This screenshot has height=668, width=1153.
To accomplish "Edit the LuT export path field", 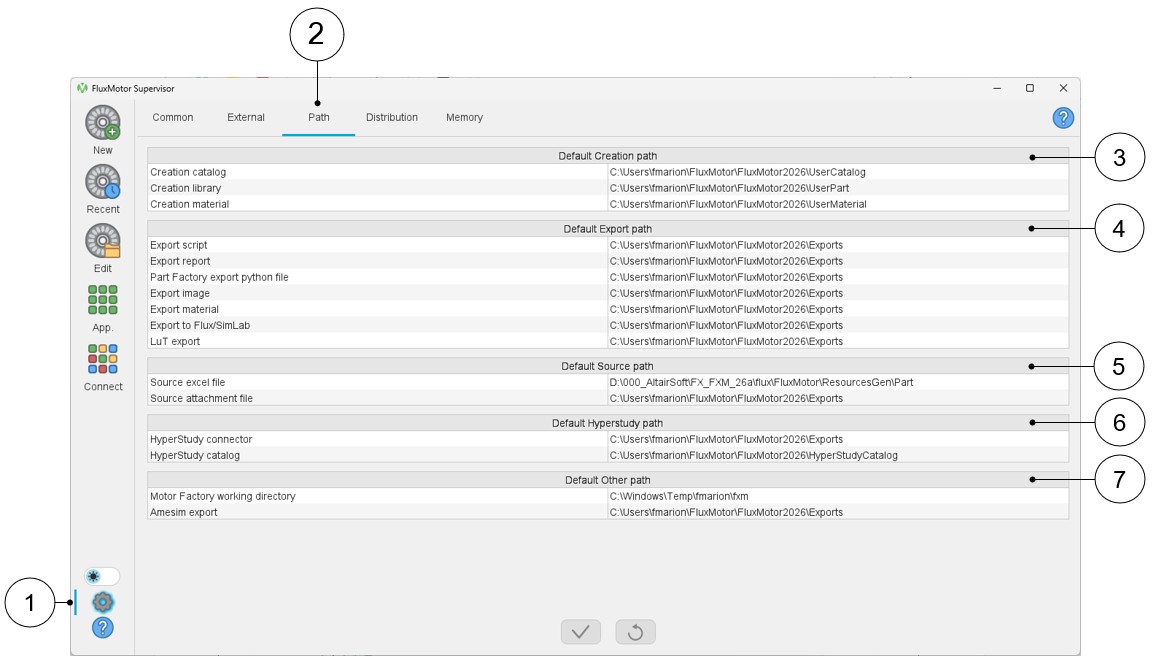I will pyautogui.click(x=838, y=341).
